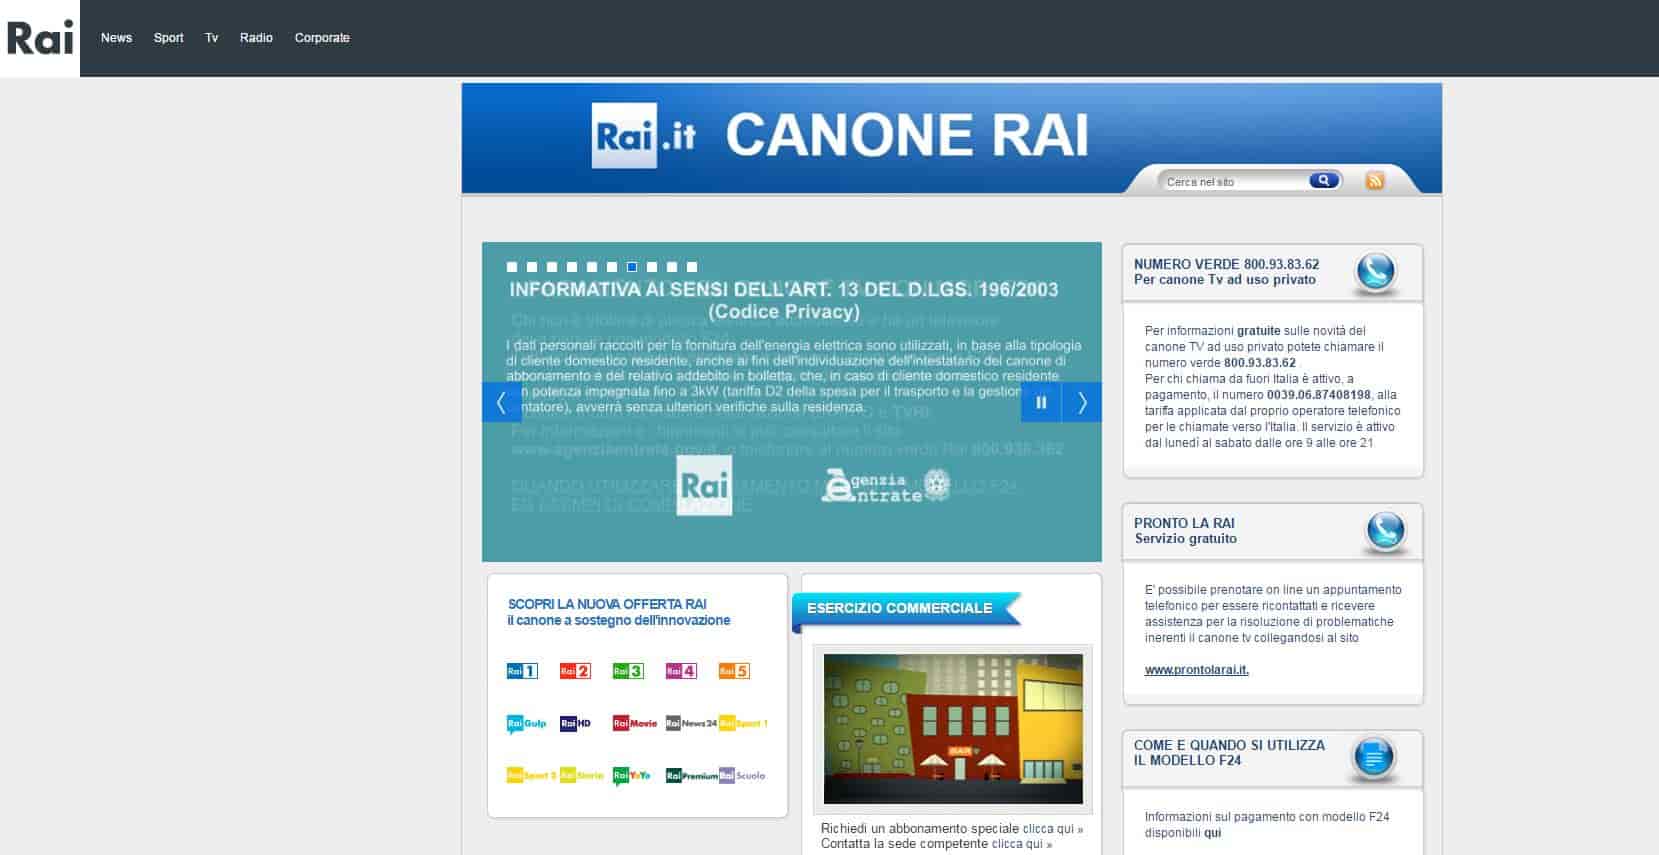This screenshot has width=1659, height=855.
Task: Select the fifth carousel indicator dot
Action: [592, 267]
